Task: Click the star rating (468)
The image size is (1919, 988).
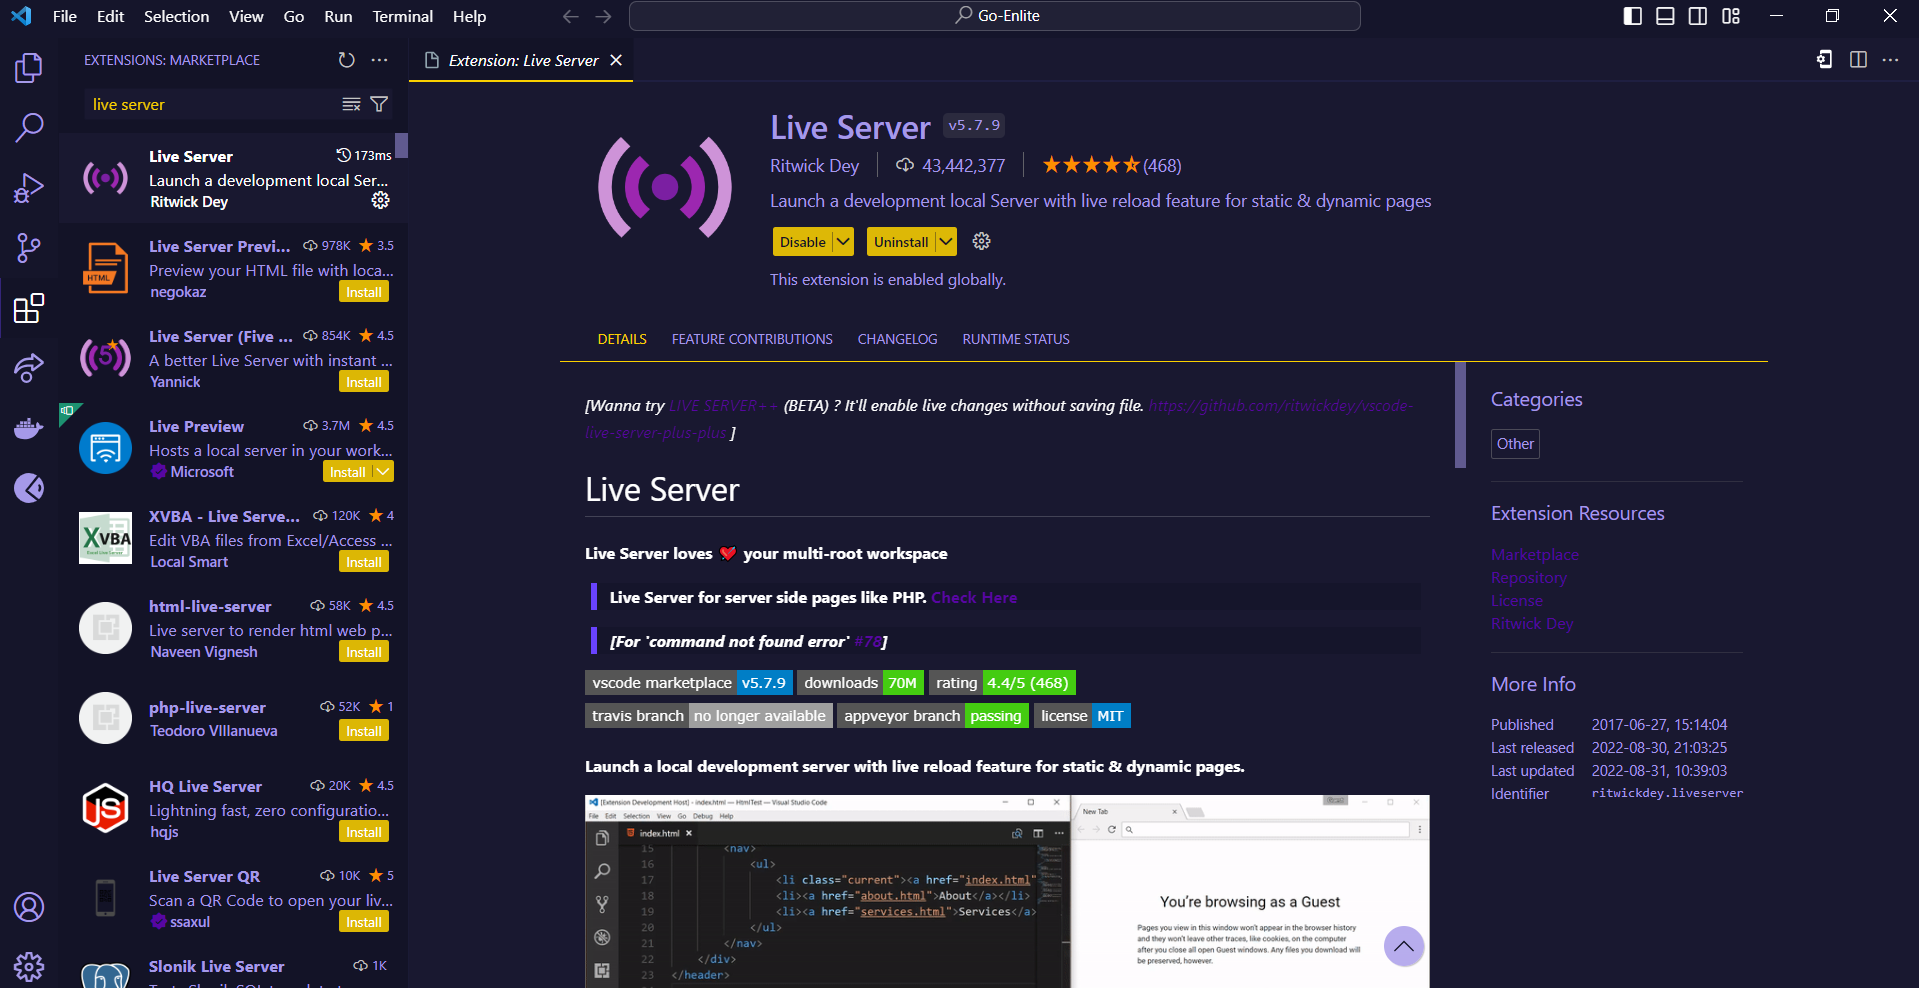Action: point(1111,165)
